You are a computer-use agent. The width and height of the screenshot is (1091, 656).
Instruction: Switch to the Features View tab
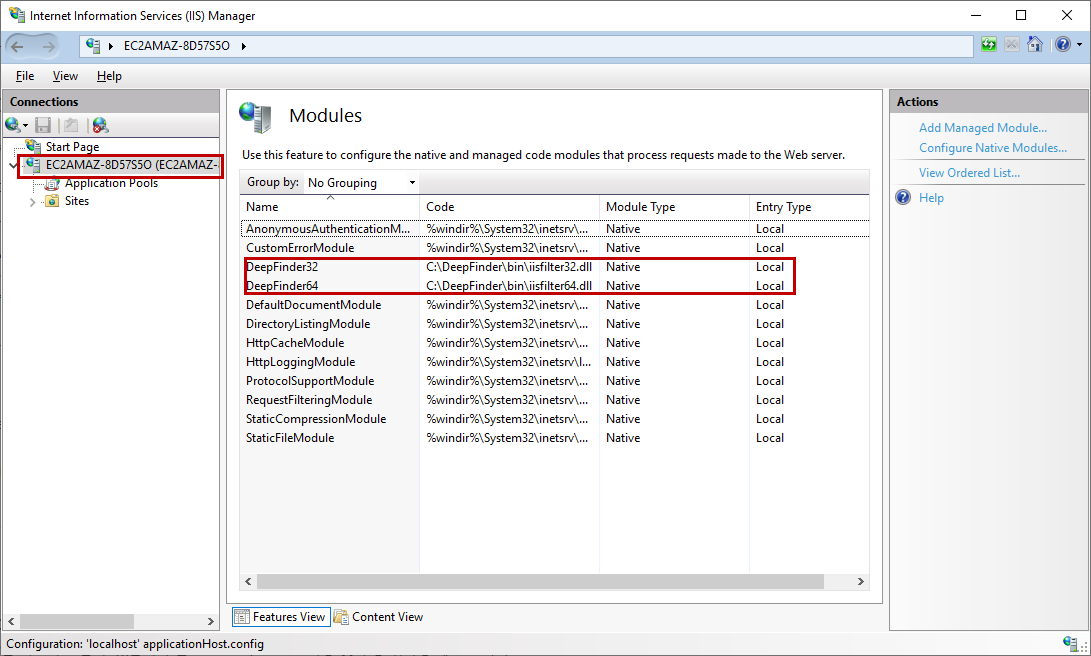pyautogui.click(x=281, y=617)
